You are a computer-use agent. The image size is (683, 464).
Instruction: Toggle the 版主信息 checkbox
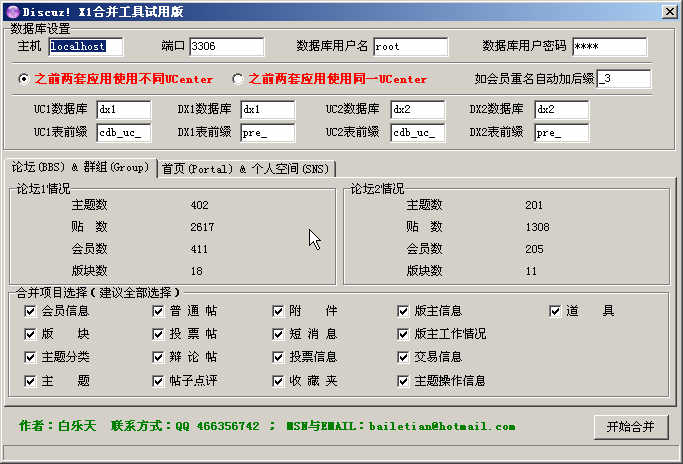403,311
